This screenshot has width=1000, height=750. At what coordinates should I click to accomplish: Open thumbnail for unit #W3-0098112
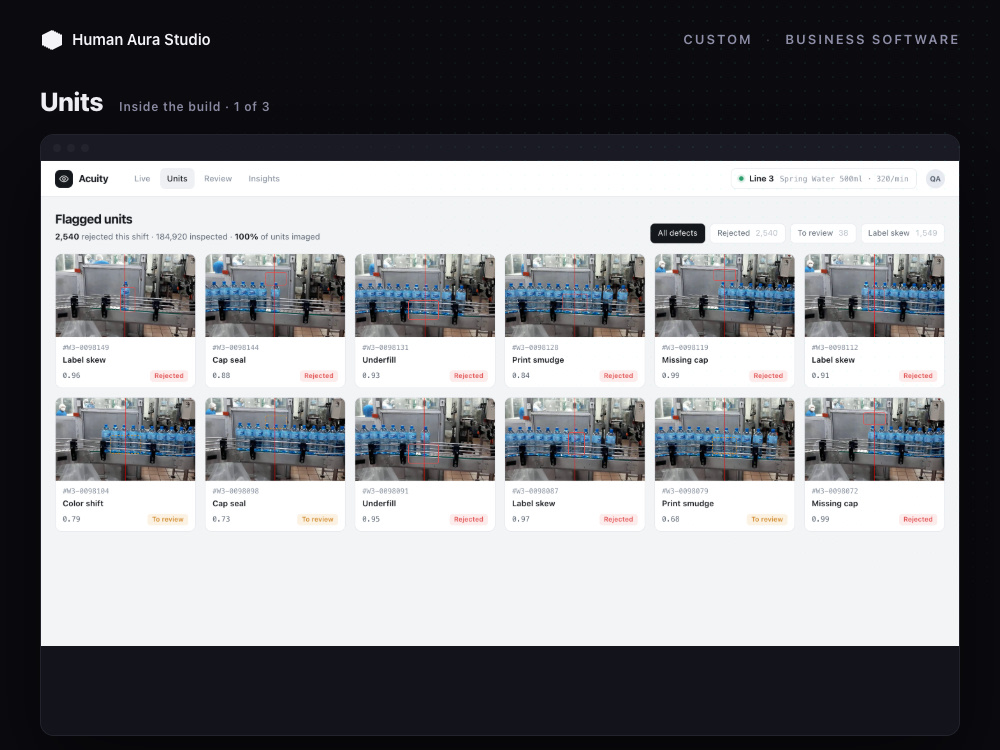point(874,295)
